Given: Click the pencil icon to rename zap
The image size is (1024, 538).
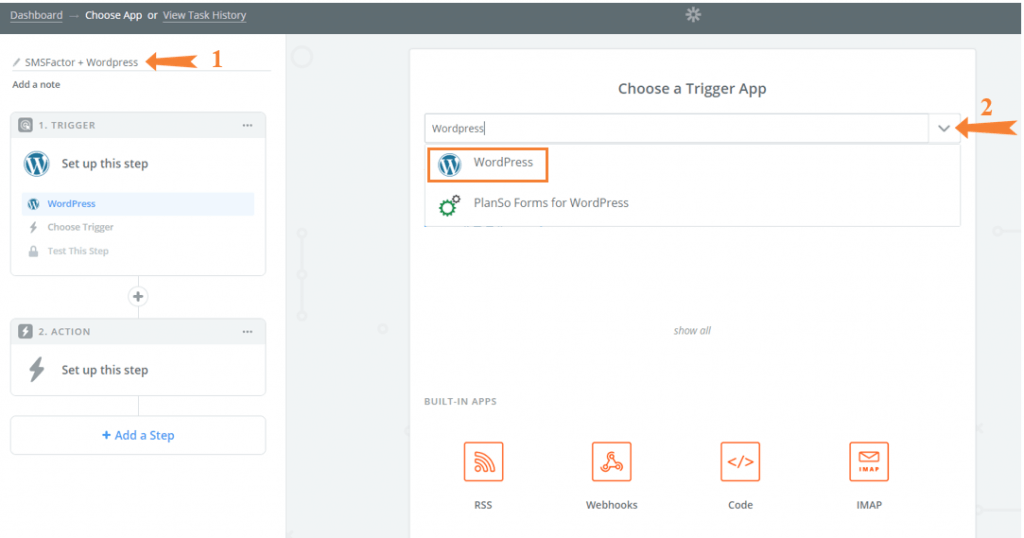Looking at the screenshot, I should click(x=16, y=63).
